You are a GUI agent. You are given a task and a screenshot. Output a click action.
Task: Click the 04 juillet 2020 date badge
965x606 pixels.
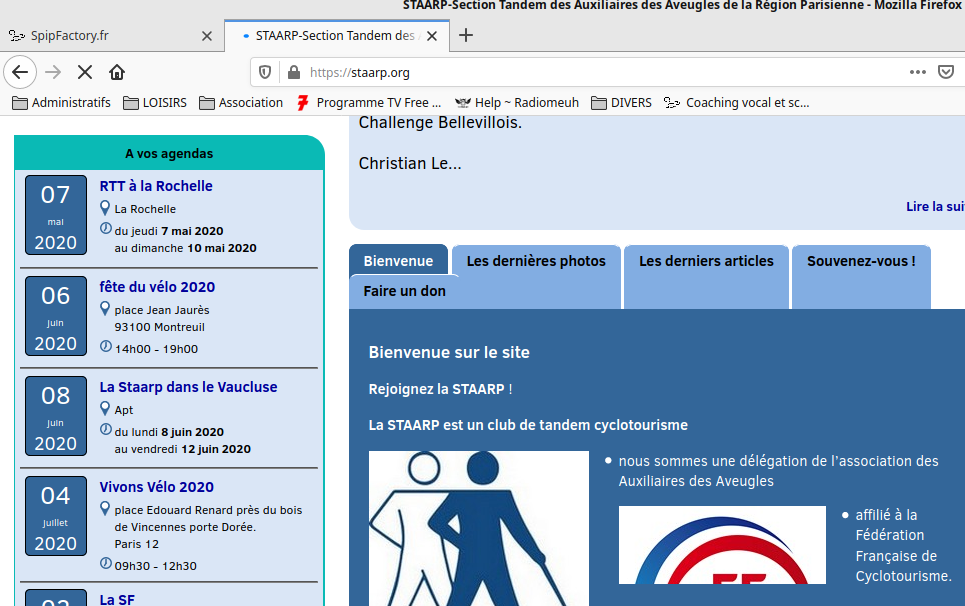[x=55, y=516]
